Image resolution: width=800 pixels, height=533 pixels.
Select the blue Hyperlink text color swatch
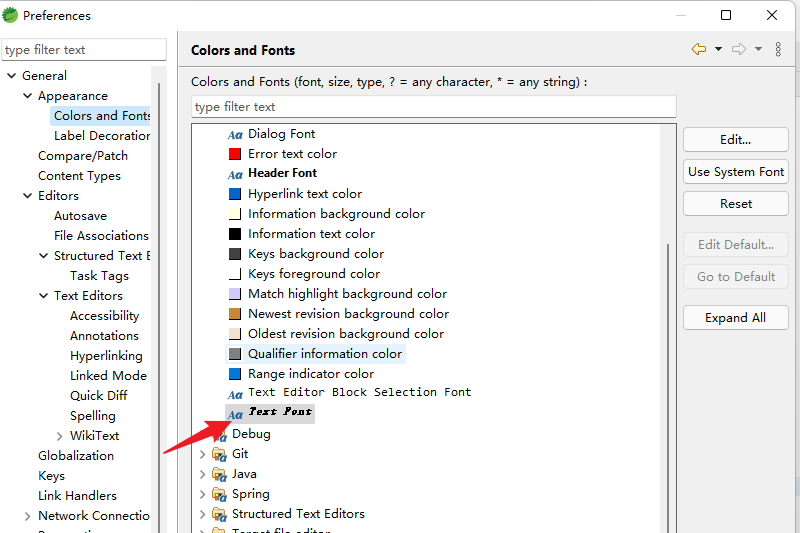coord(235,194)
